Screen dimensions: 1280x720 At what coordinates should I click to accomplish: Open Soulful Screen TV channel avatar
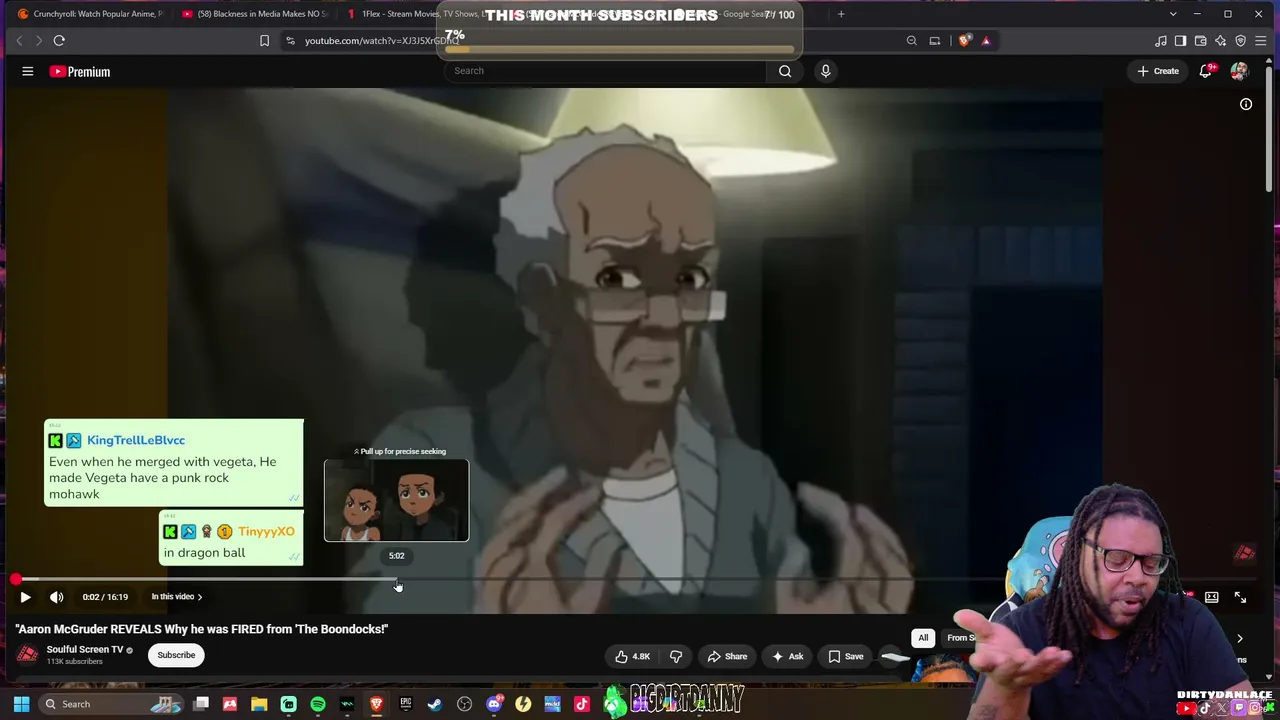click(x=27, y=655)
